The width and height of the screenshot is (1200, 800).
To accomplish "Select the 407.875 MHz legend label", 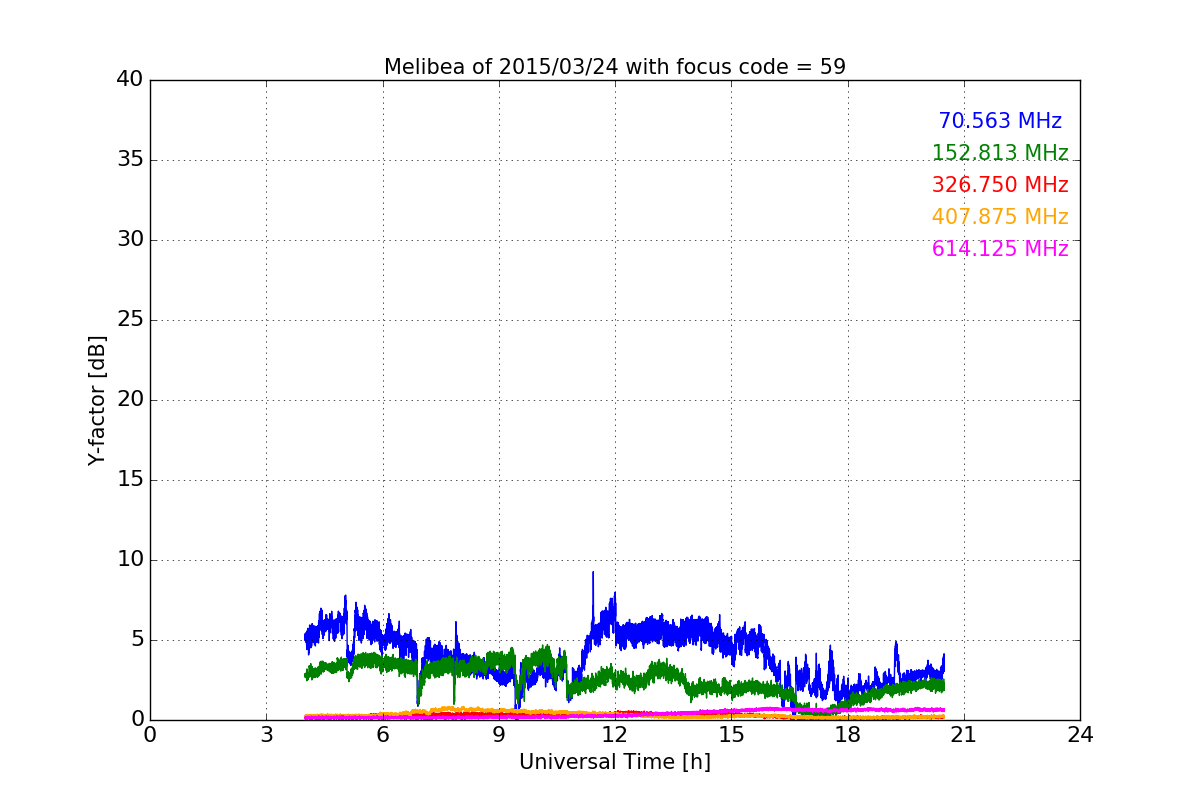I will 1000,217.
